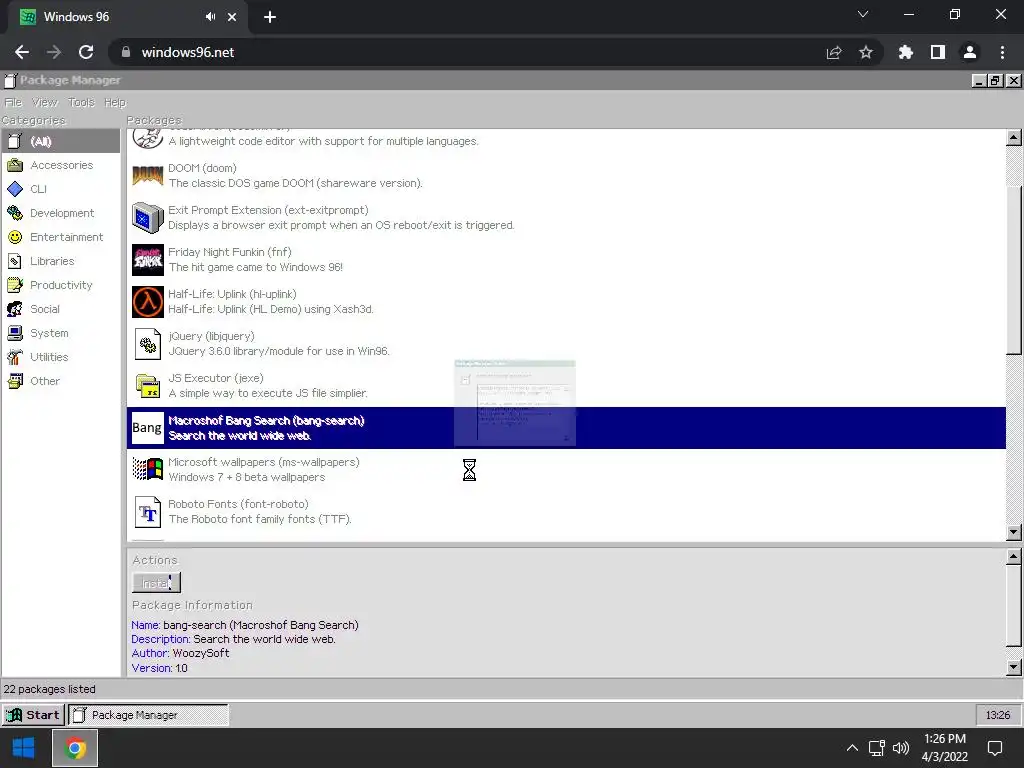This screenshot has height=768, width=1024.
Task: Click Chrome icon in Windows taskbar
Action: click(75, 748)
